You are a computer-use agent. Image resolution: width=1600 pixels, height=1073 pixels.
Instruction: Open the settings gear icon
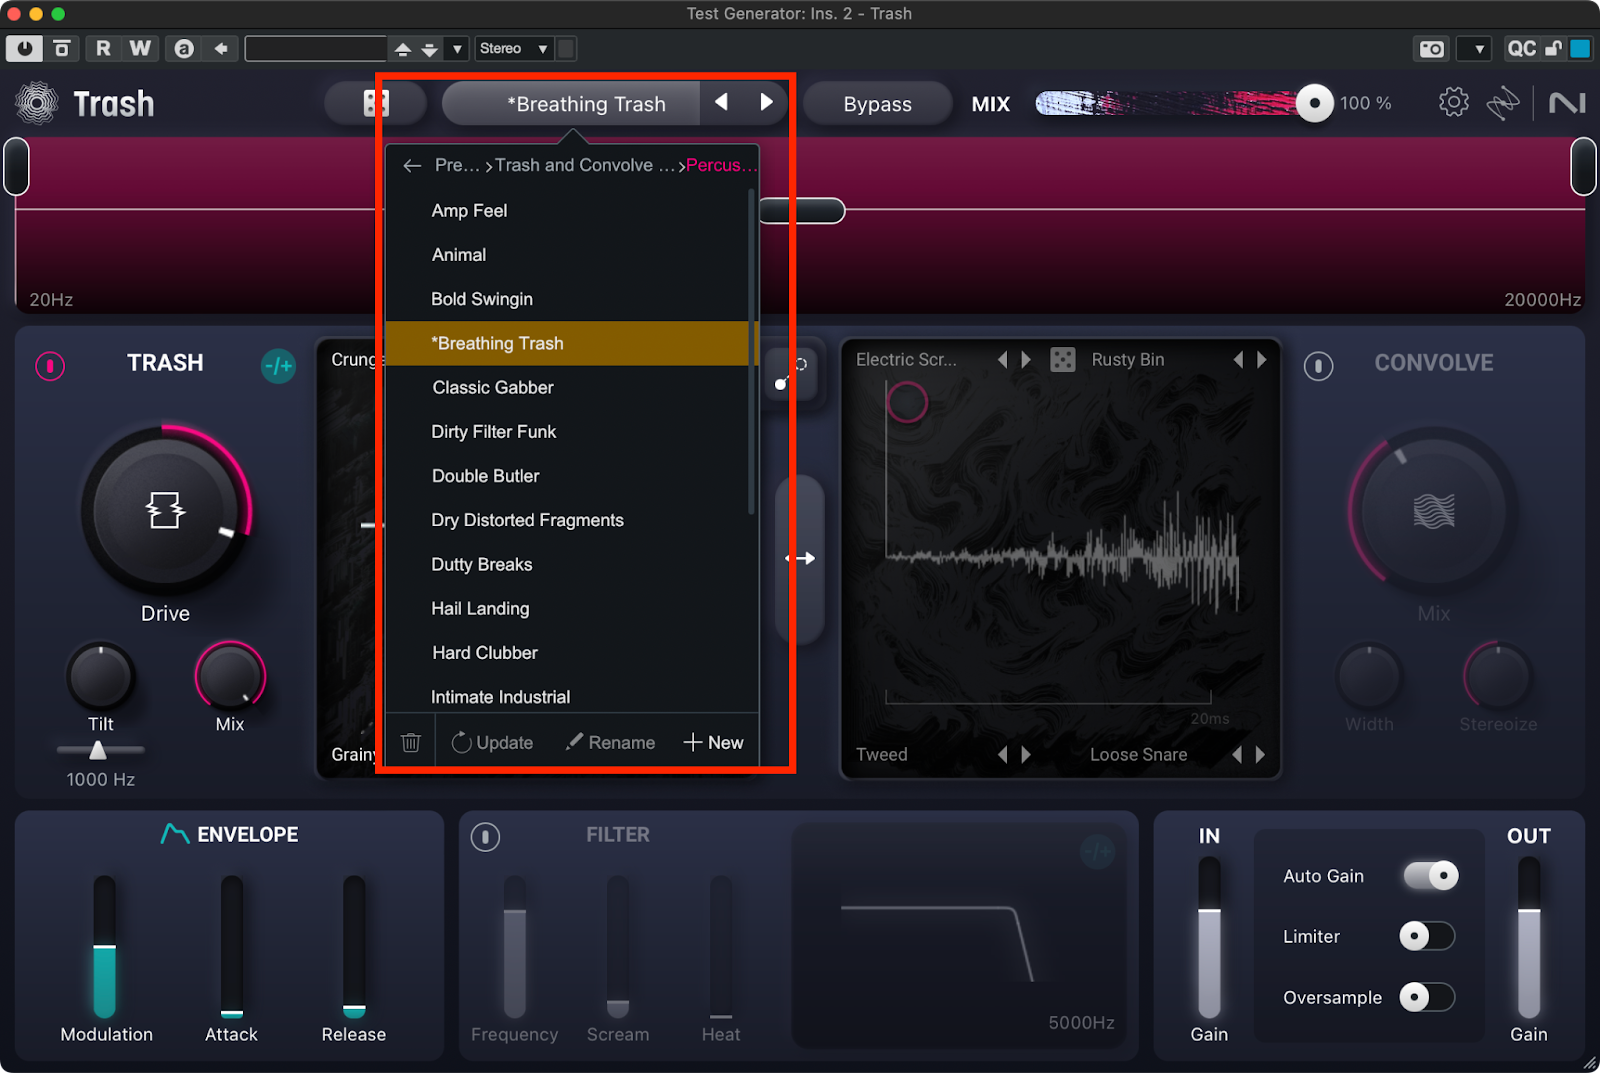click(1454, 102)
